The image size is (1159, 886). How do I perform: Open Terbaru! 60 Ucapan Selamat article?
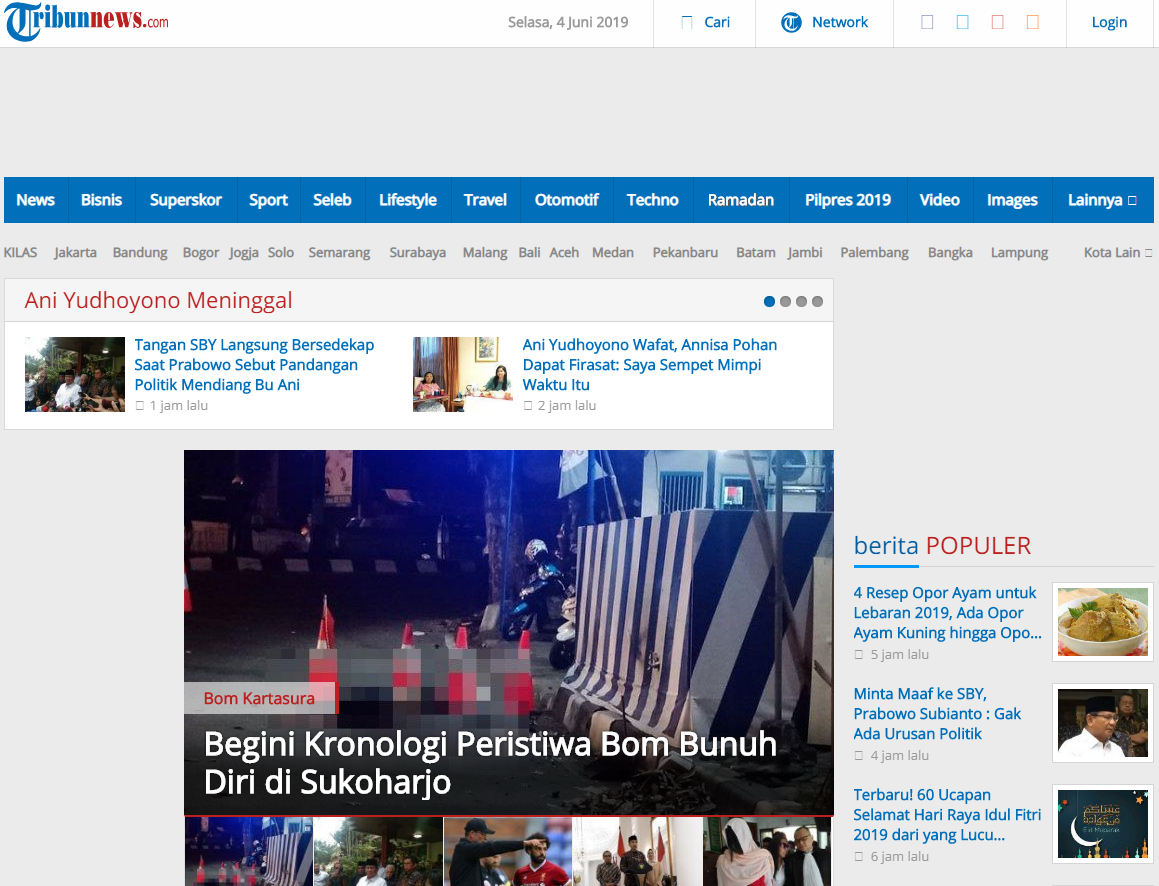(x=947, y=815)
